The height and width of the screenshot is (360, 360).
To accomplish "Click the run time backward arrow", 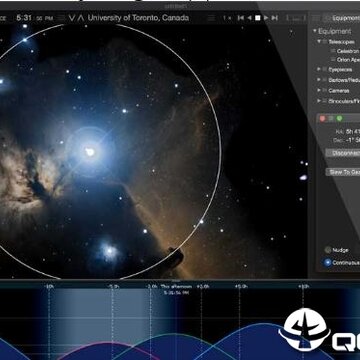I will [x=249, y=18].
